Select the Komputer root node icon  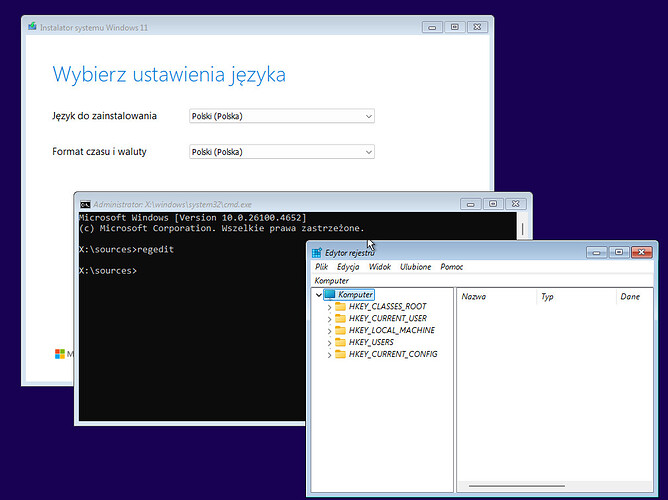329,294
